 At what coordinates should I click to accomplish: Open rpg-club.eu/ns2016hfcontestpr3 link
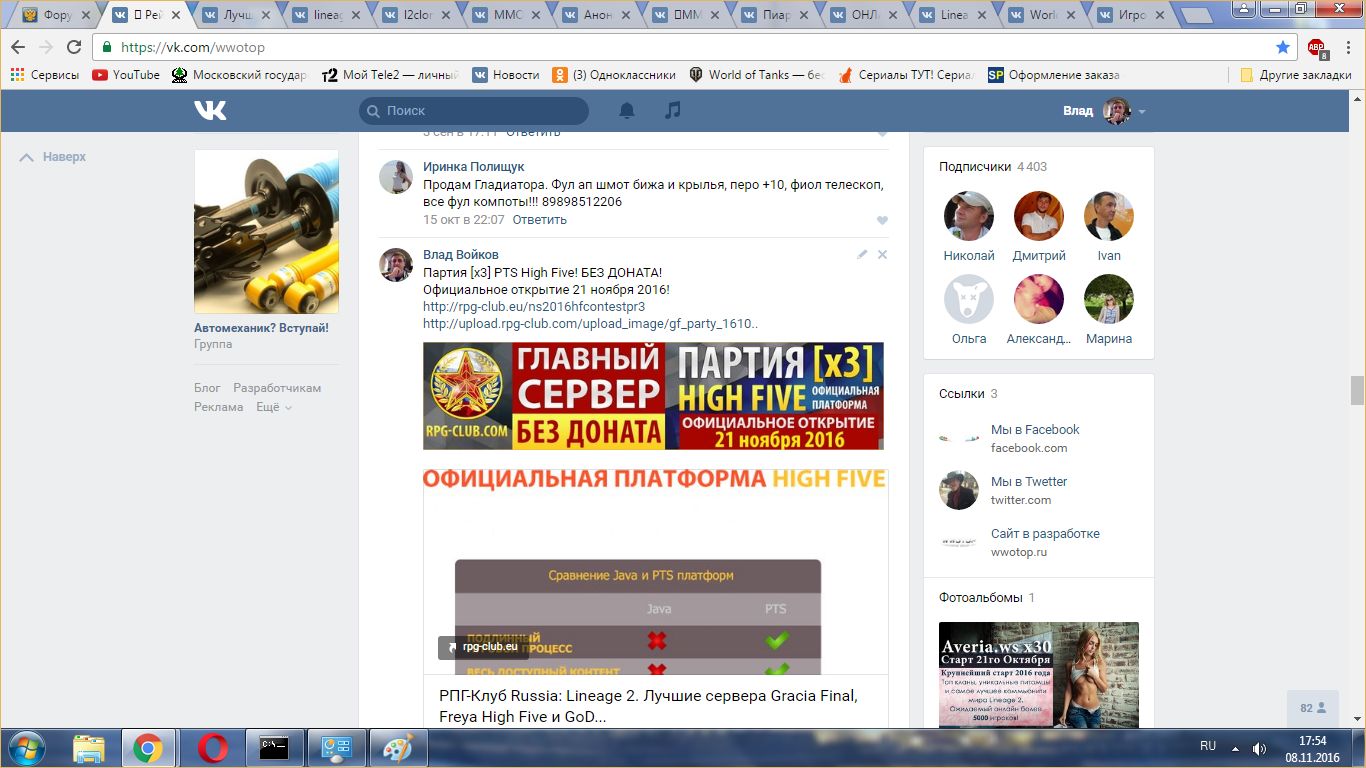point(534,307)
